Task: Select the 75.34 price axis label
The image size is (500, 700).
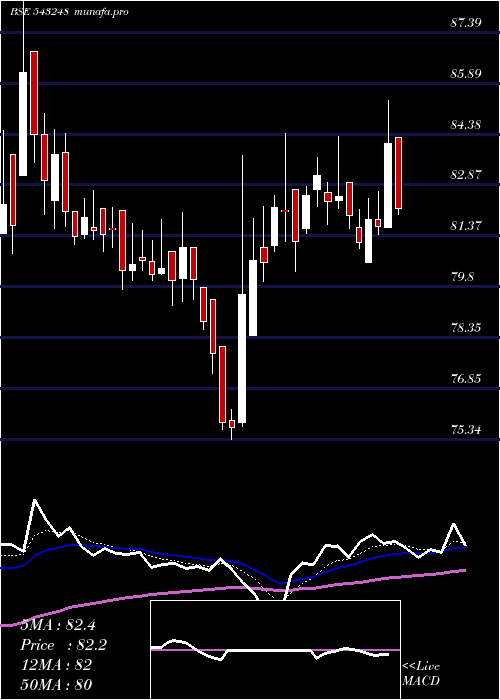Action: 466,429
